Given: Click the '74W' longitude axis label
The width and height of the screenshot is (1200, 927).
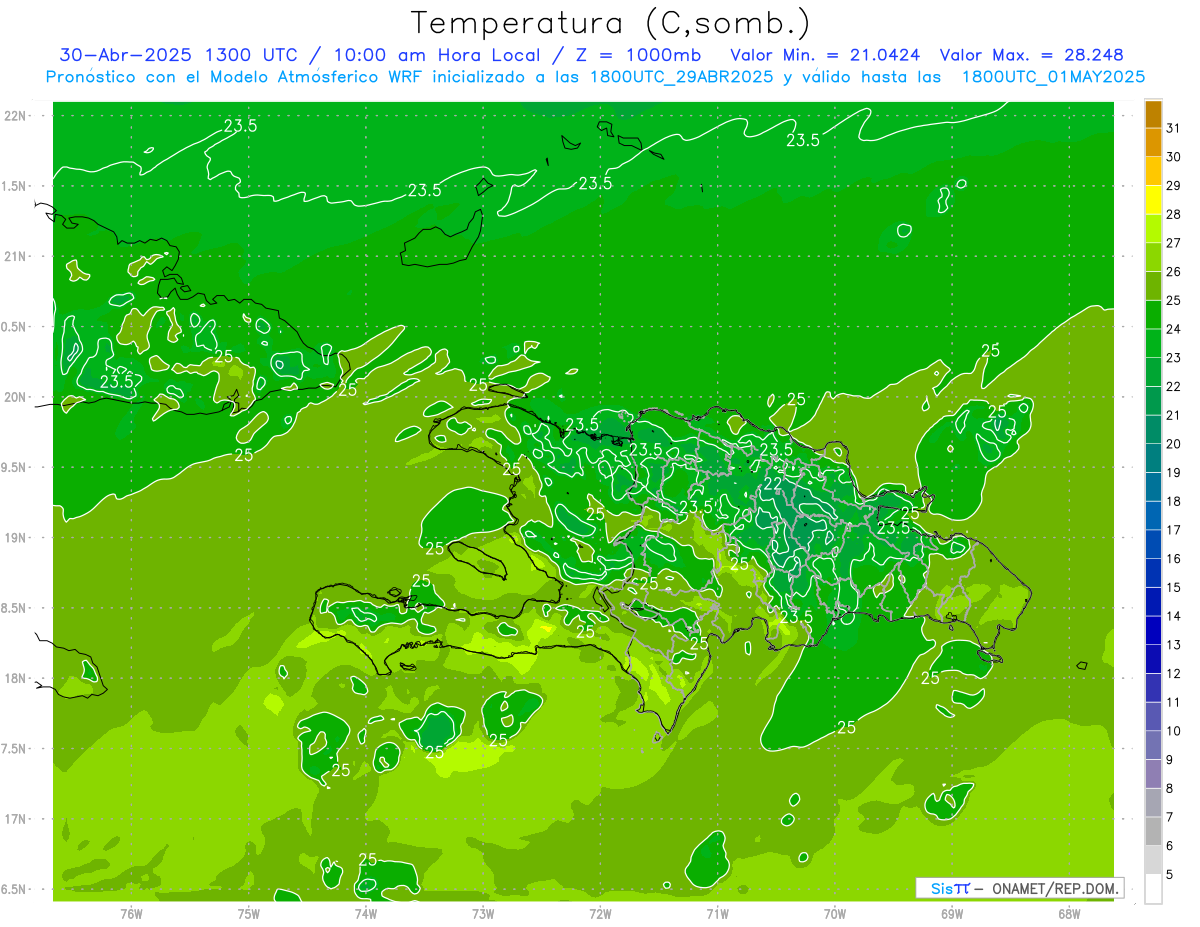Looking at the screenshot, I should point(365,914).
